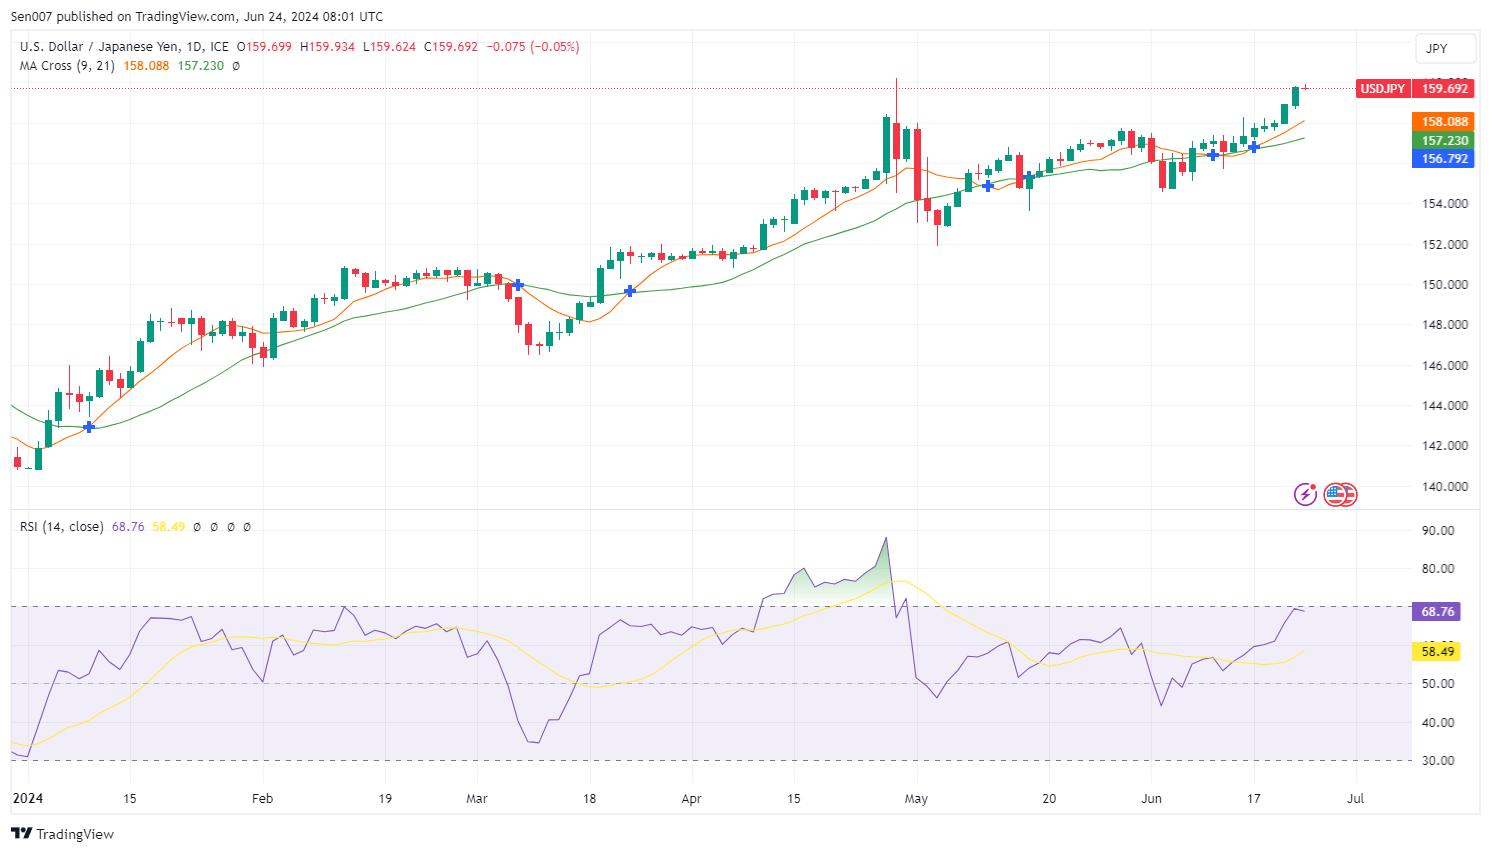
Task: Click the purple lightning bolt news icon
Action: click(1305, 494)
